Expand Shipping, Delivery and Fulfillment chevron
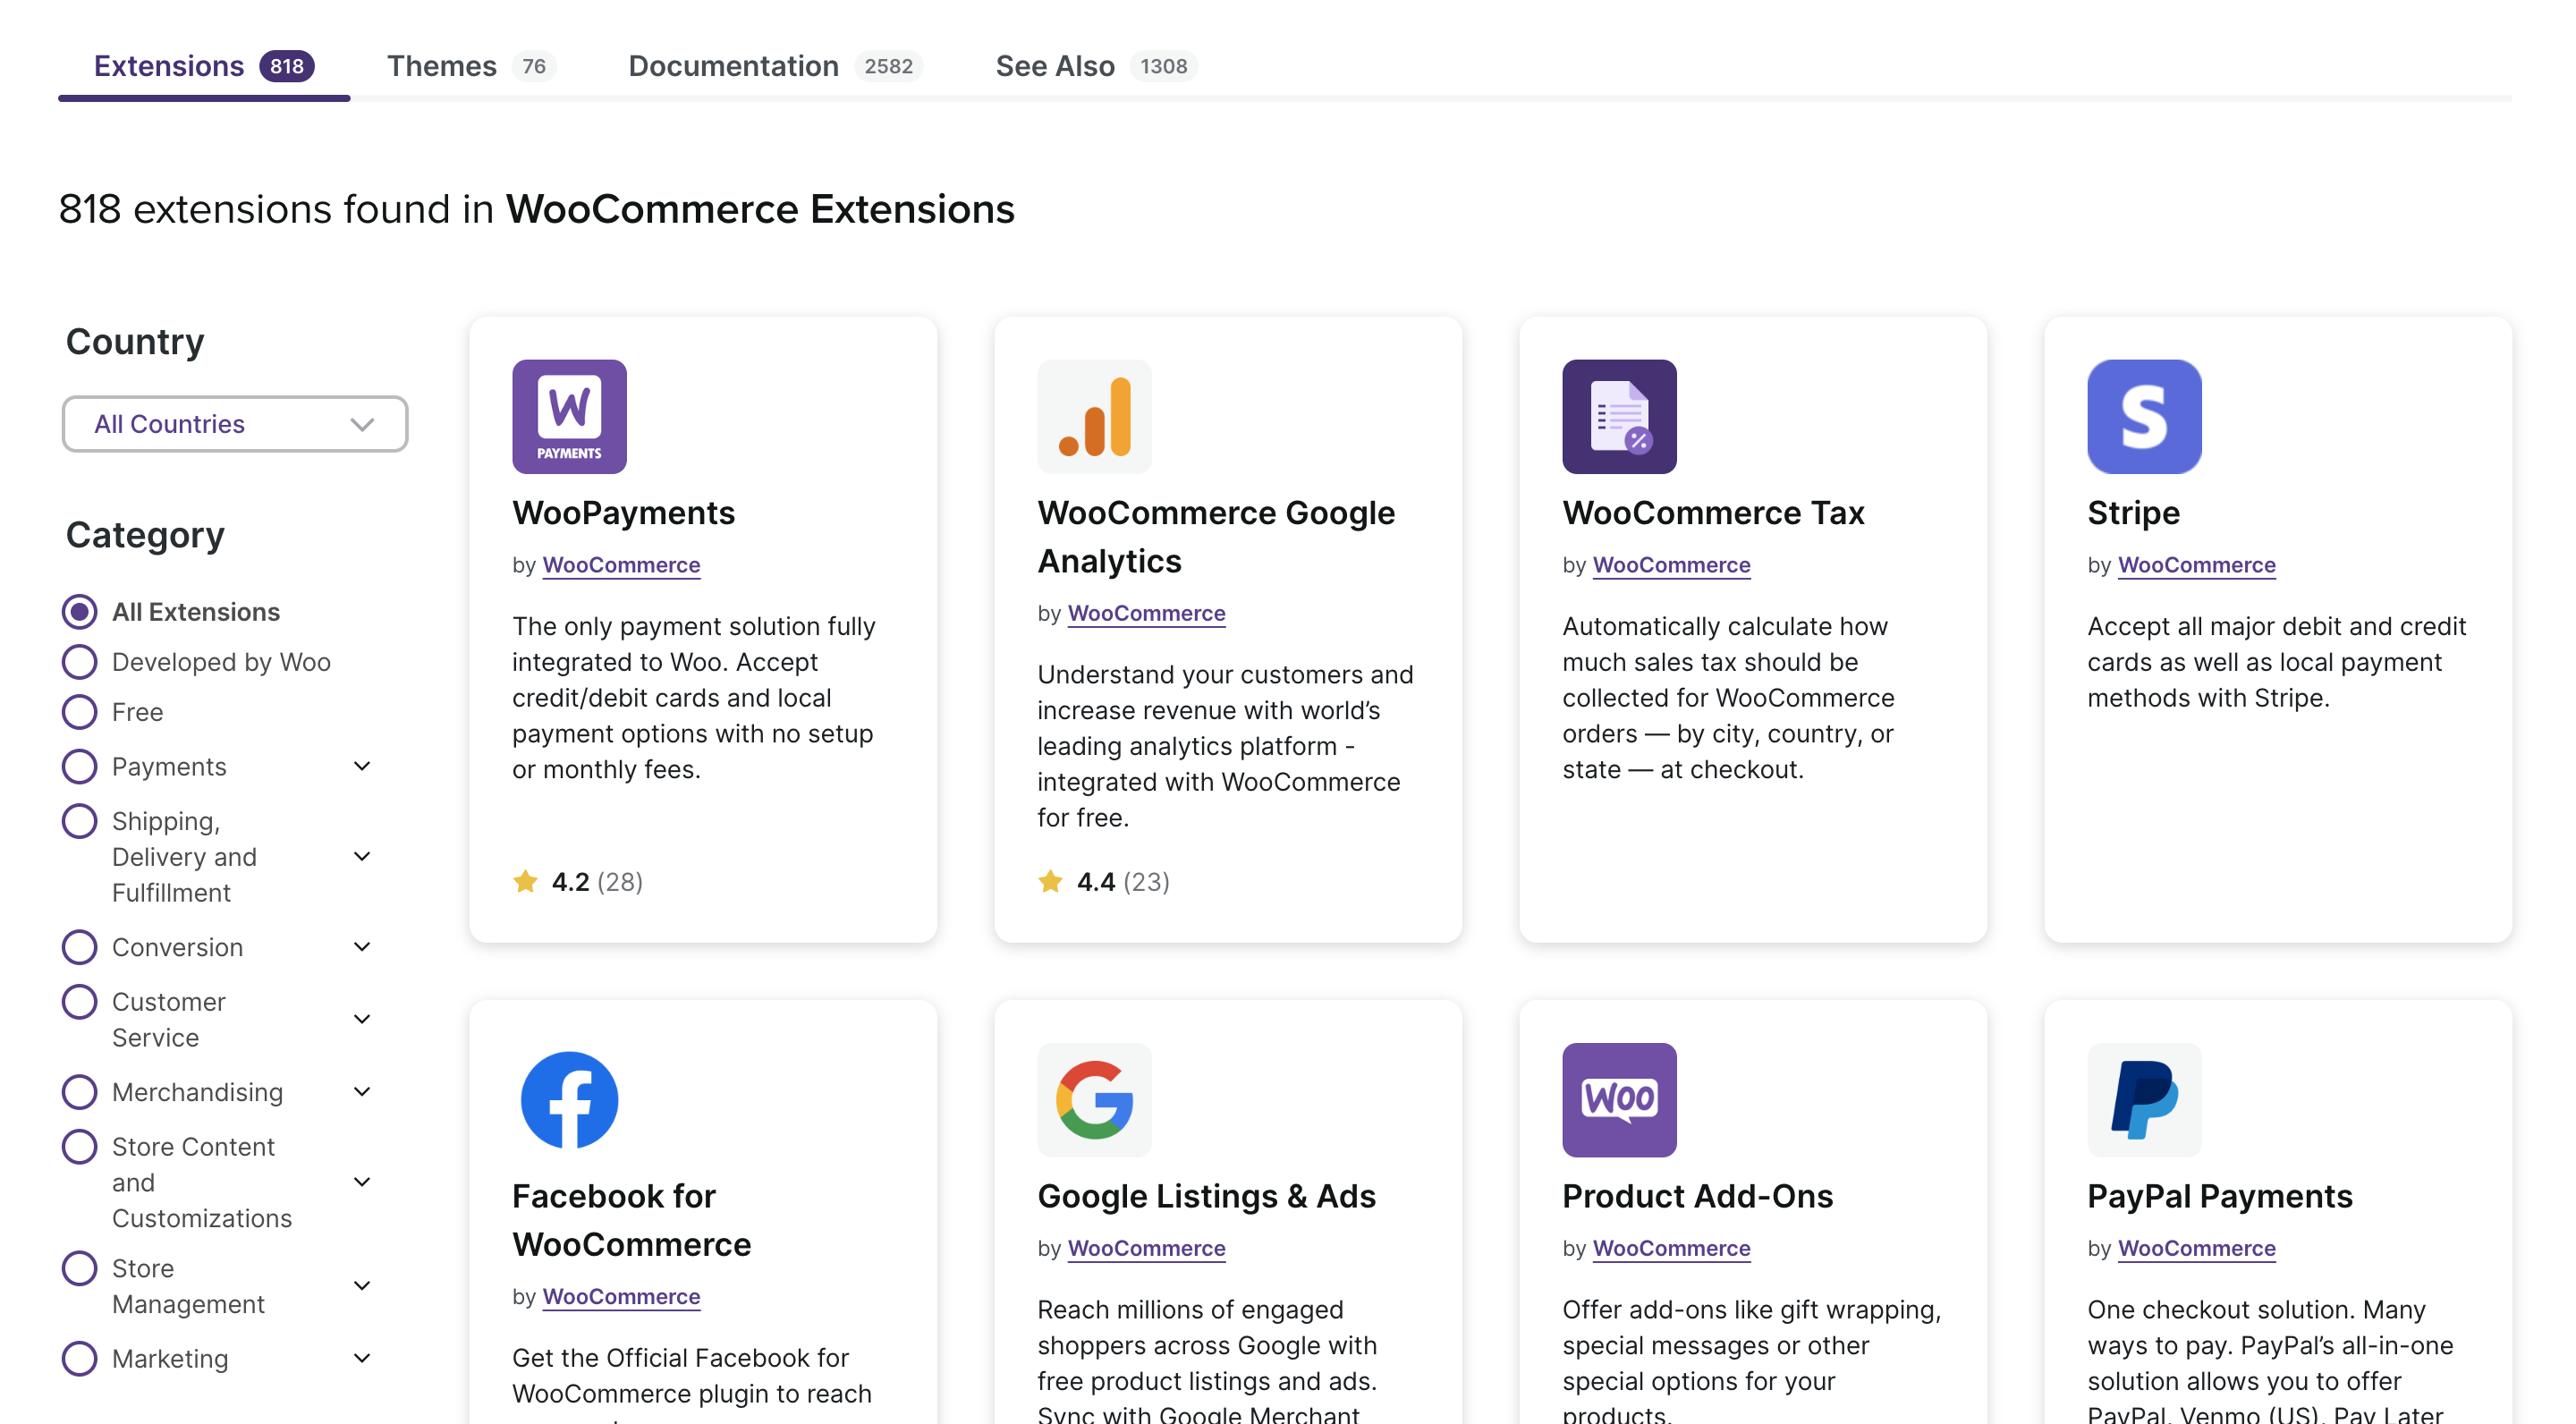 (x=362, y=856)
